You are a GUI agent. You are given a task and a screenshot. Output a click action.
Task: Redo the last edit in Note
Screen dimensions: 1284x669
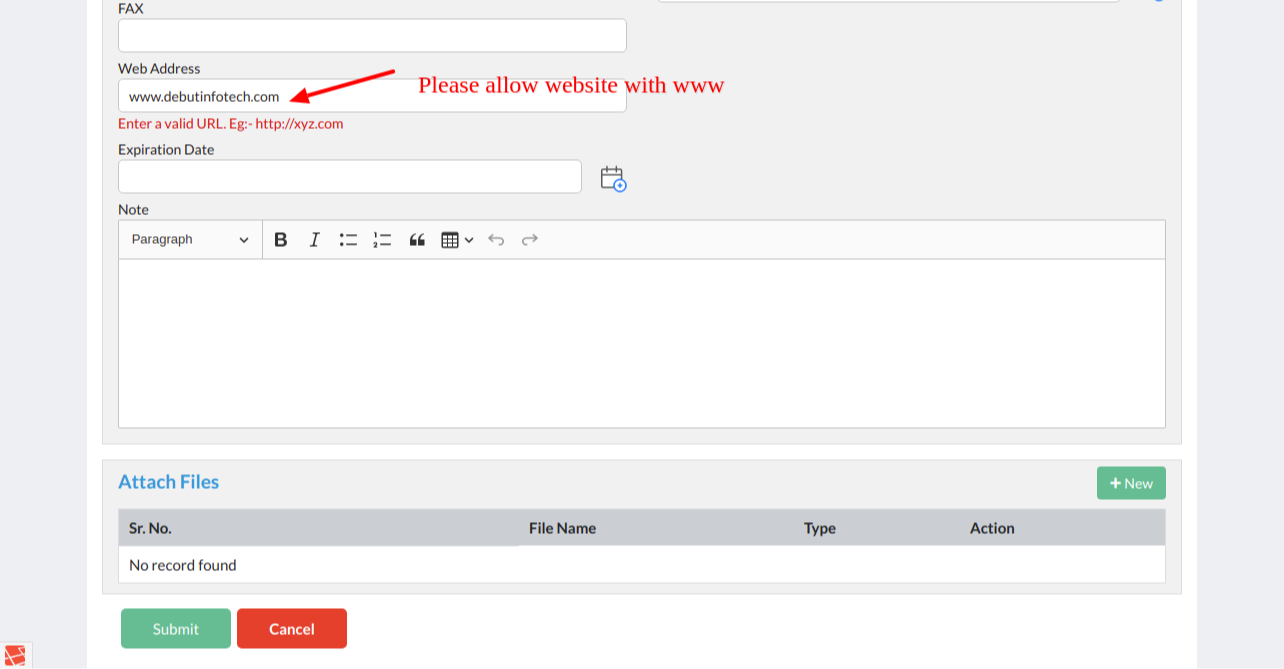pyautogui.click(x=530, y=240)
